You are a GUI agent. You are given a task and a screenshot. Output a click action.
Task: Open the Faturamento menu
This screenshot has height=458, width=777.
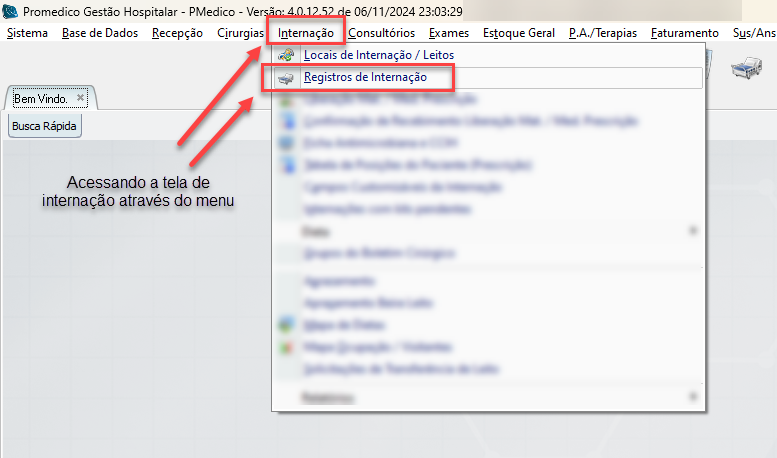(684, 33)
